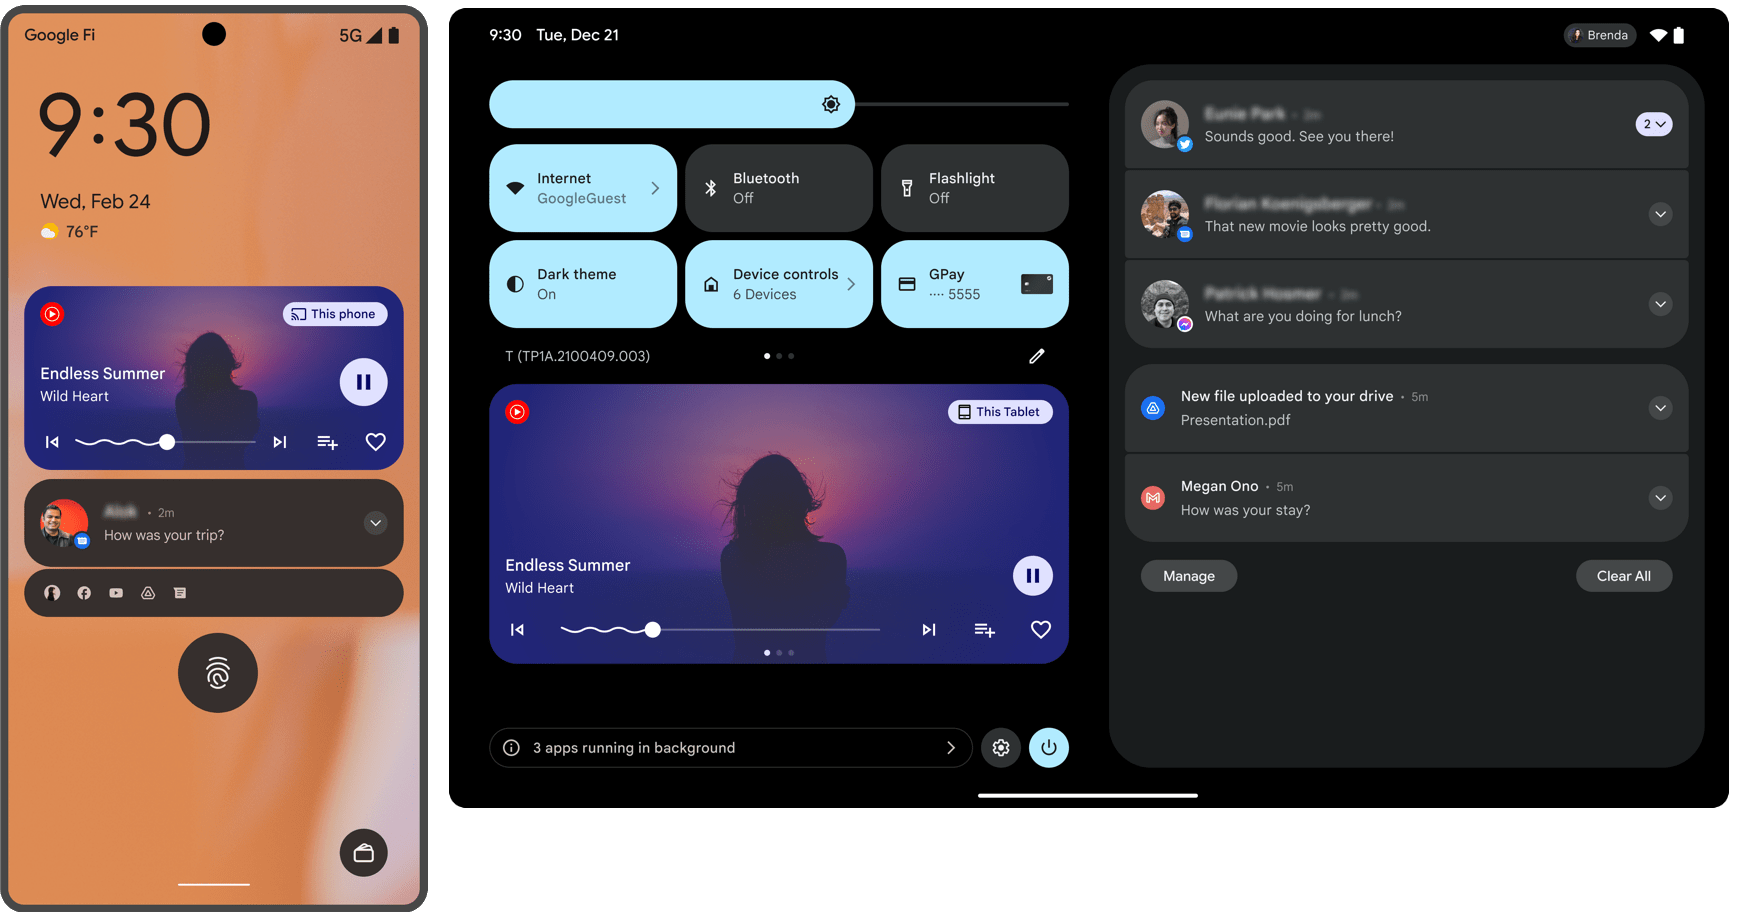Image resolution: width=1739 pixels, height=916 pixels.
Task: Tap the tablet bottom navigation handle
Action: [x=1088, y=796]
